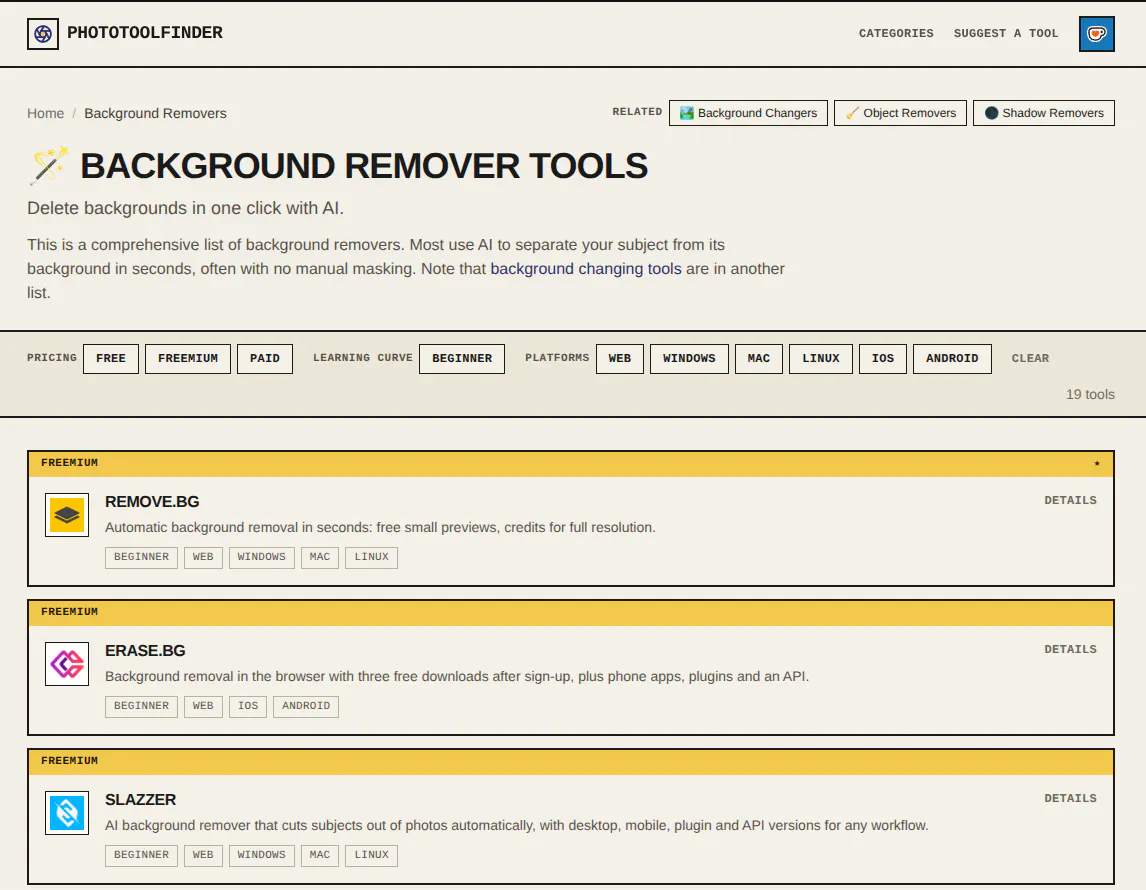
Task: Click BEGINNER tag on Erase.bg card
Action: pos(141,707)
